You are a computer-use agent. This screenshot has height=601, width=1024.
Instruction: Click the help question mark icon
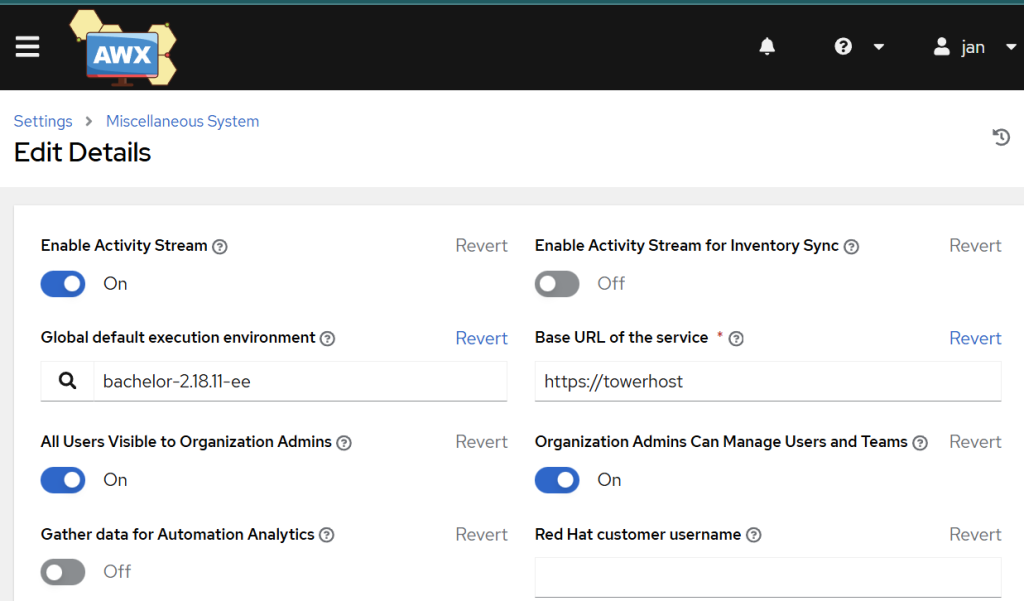pyautogui.click(x=843, y=46)
